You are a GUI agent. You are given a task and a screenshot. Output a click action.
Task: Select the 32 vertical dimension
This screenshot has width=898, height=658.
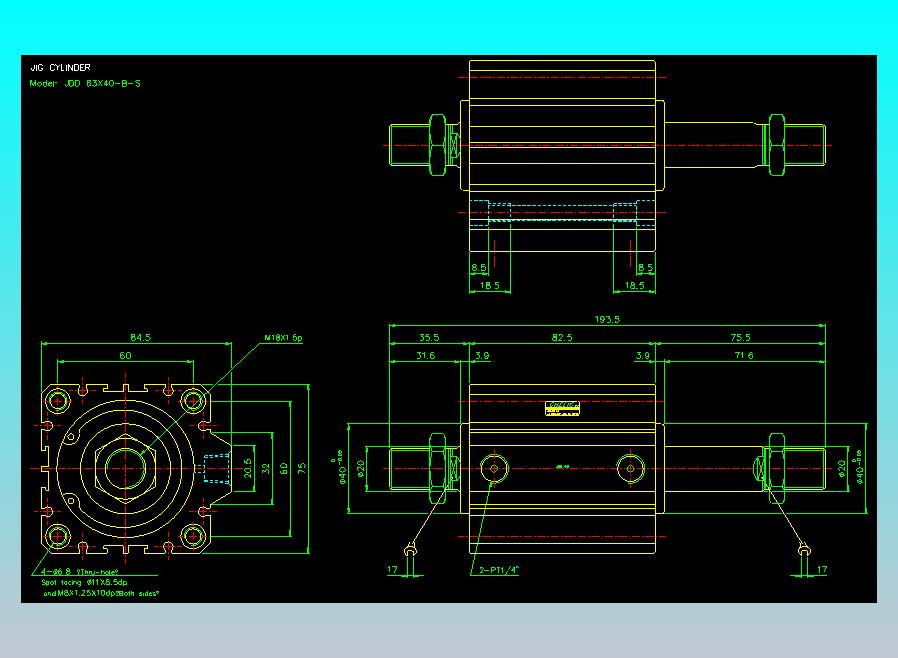tap(266, 468)
